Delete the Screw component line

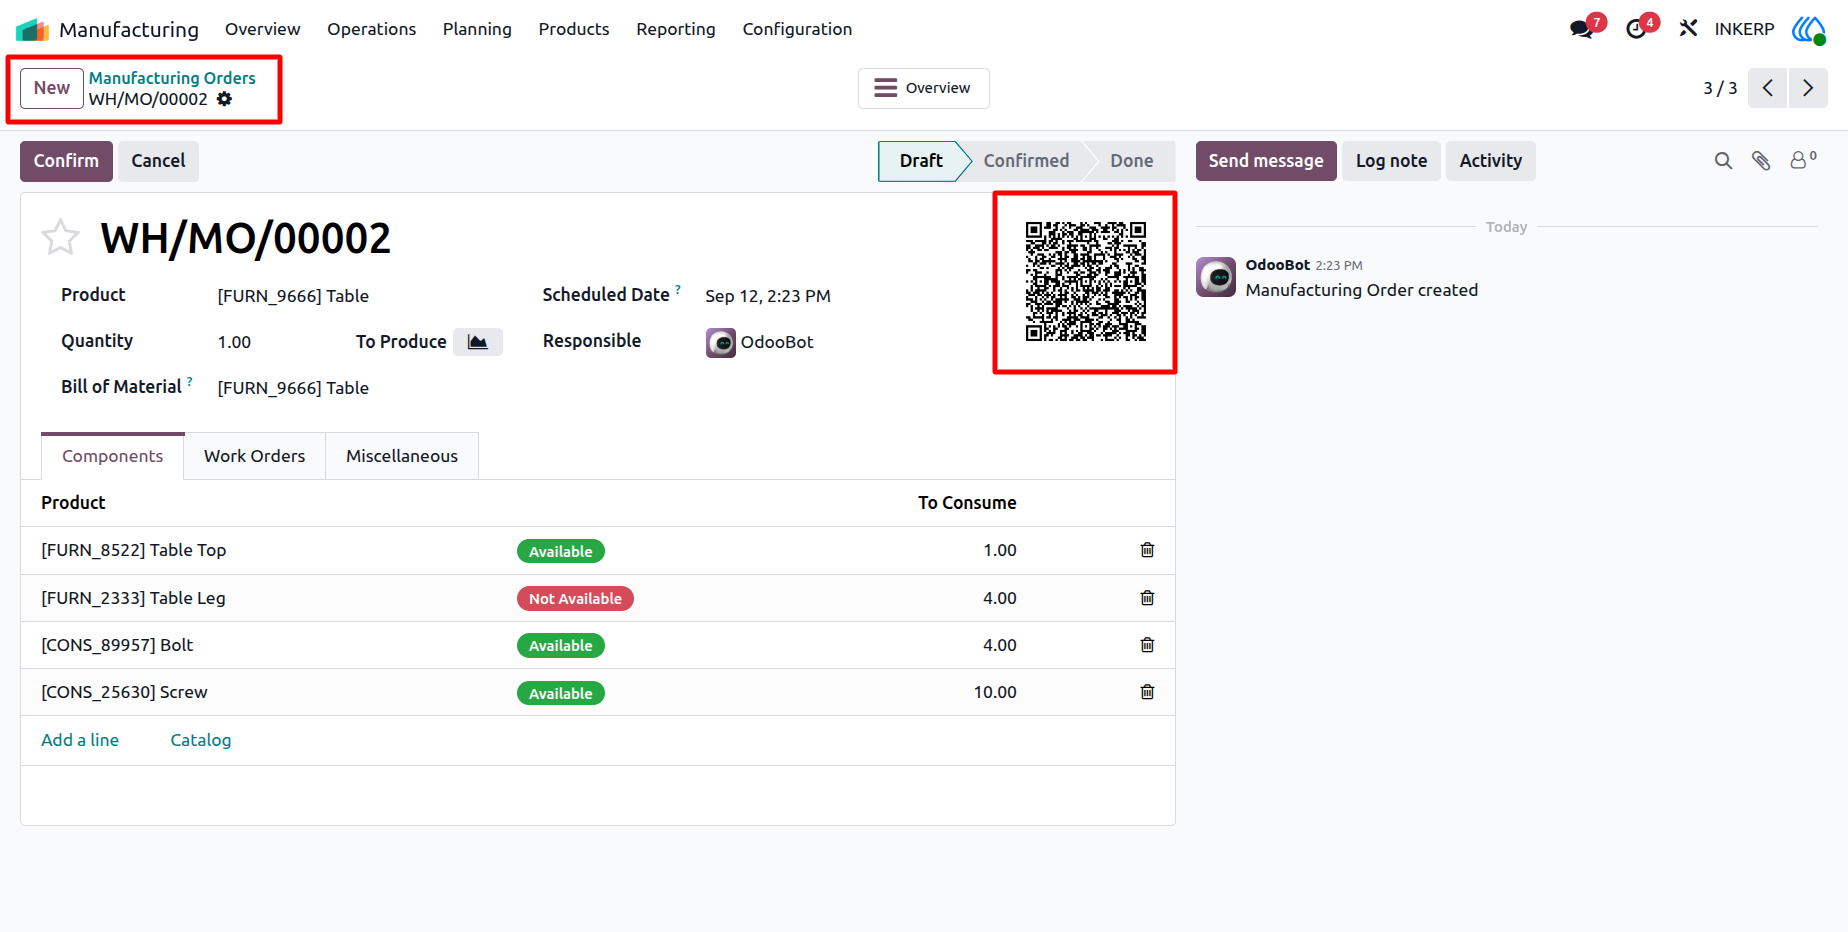1147,692
